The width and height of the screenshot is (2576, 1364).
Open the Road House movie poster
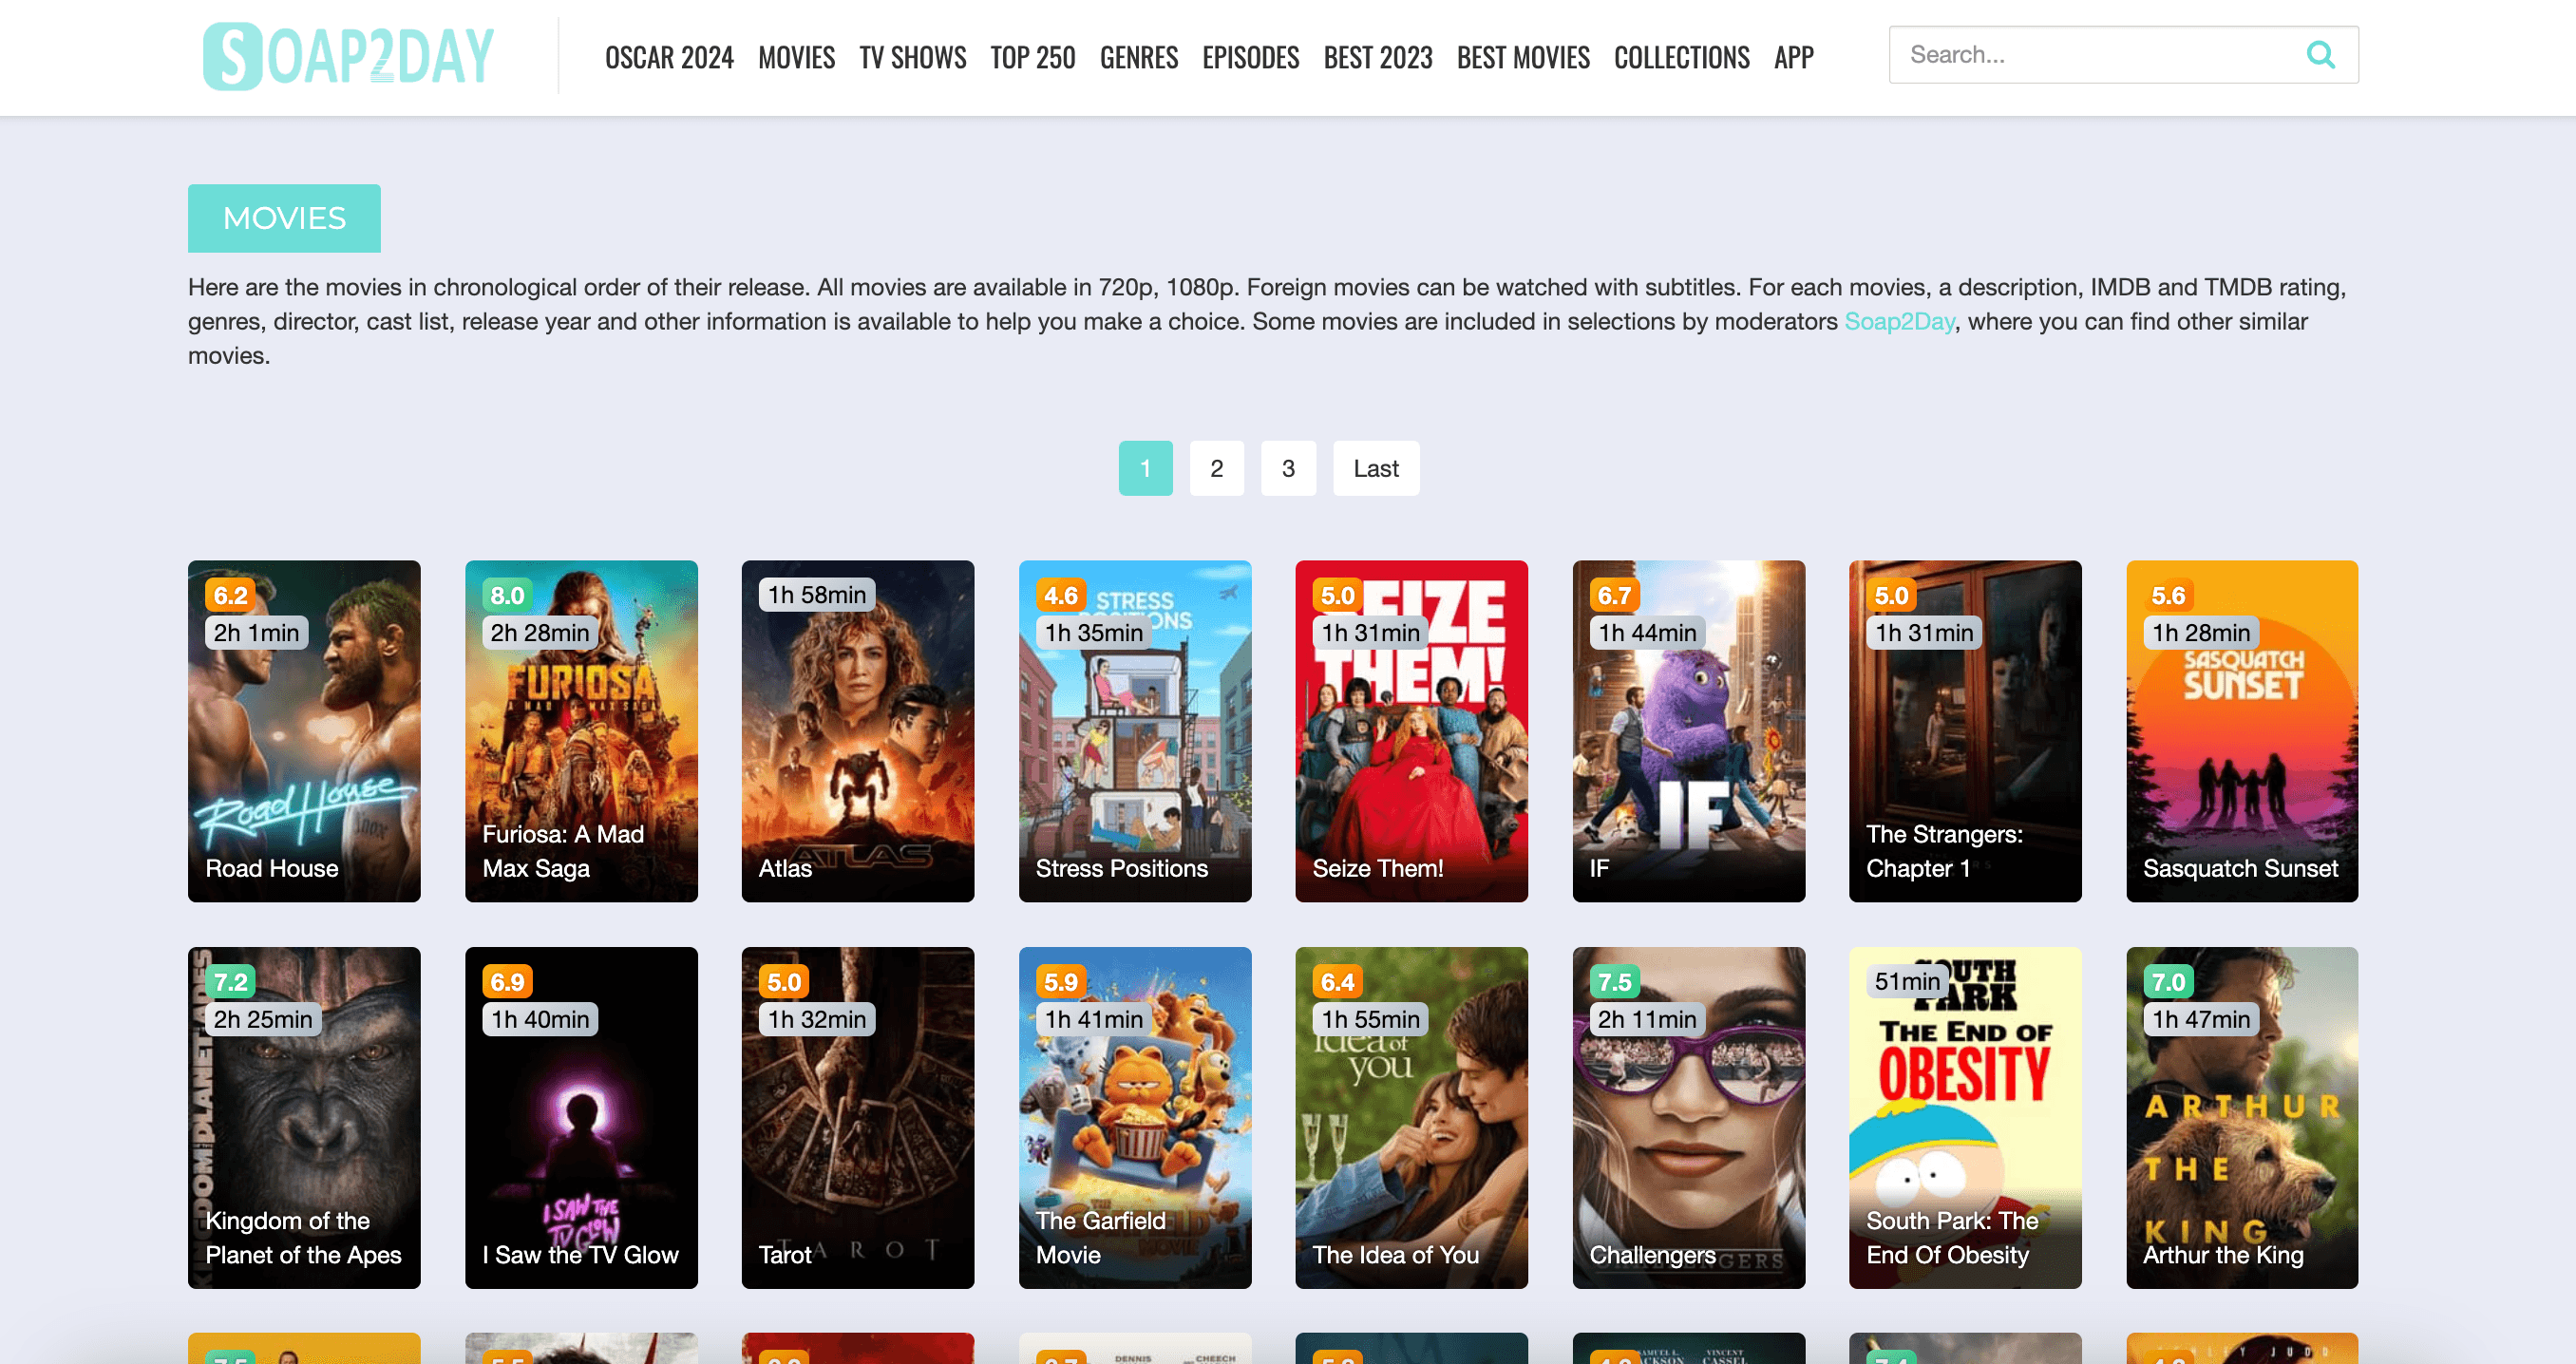tap(304, 731)
